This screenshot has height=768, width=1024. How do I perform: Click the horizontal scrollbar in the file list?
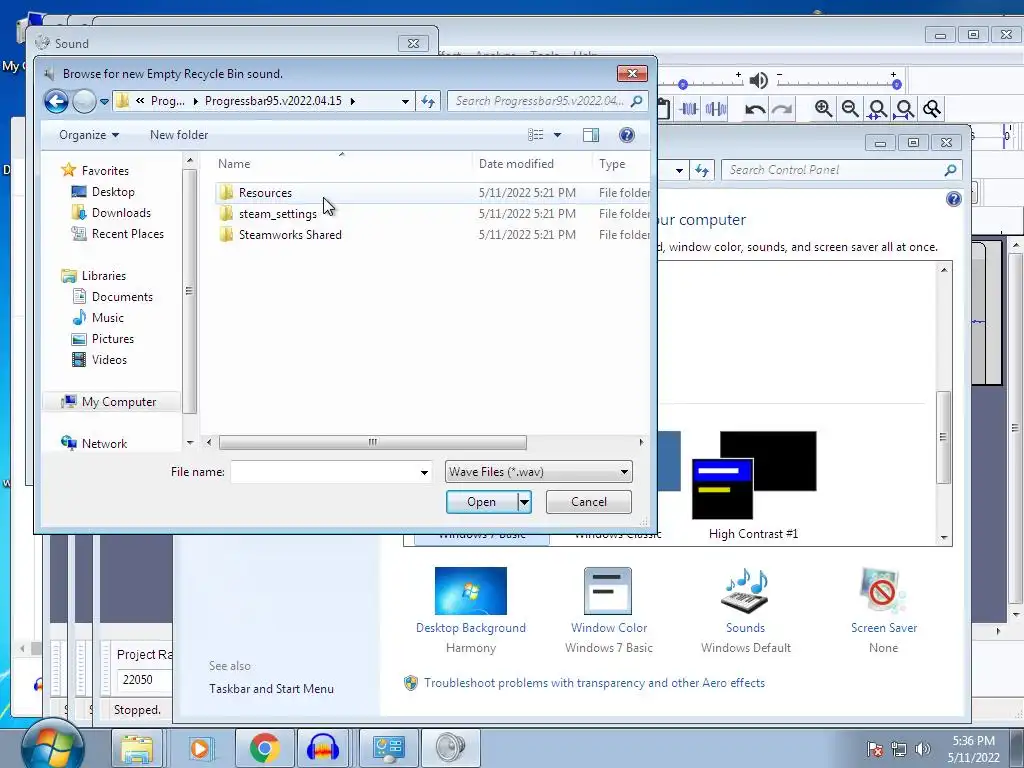click(372, 442)
